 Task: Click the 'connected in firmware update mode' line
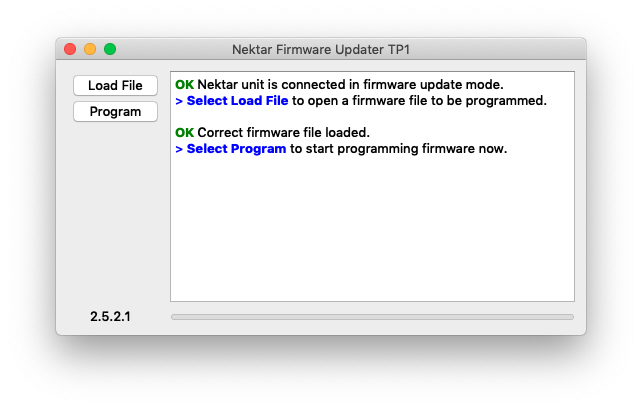point(350,85)
